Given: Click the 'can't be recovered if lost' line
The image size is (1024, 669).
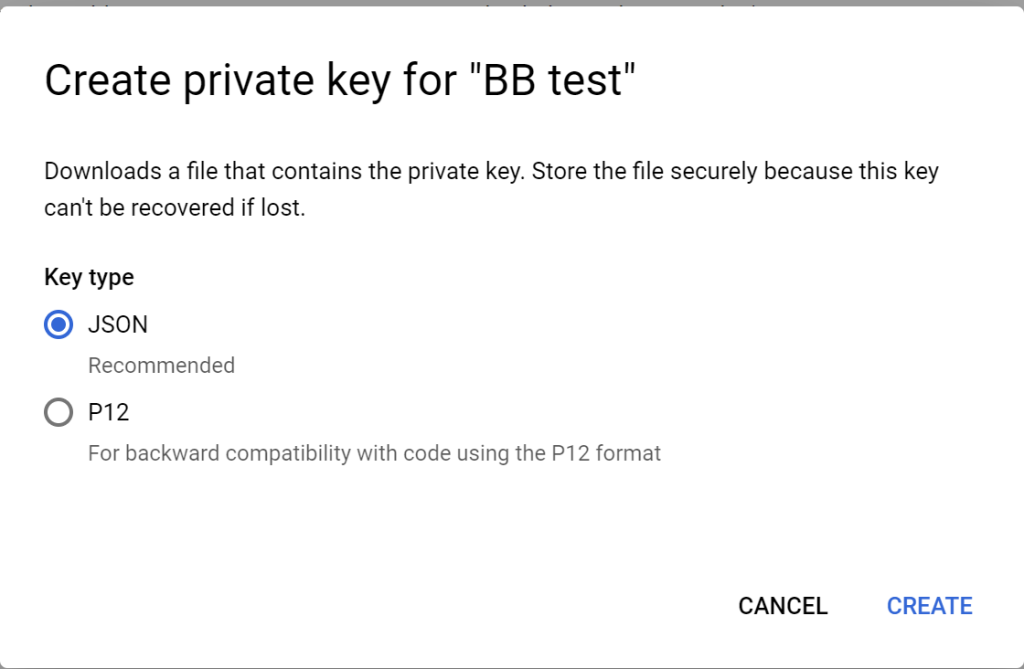Looking at the screenshot, I should coord(174,208).
